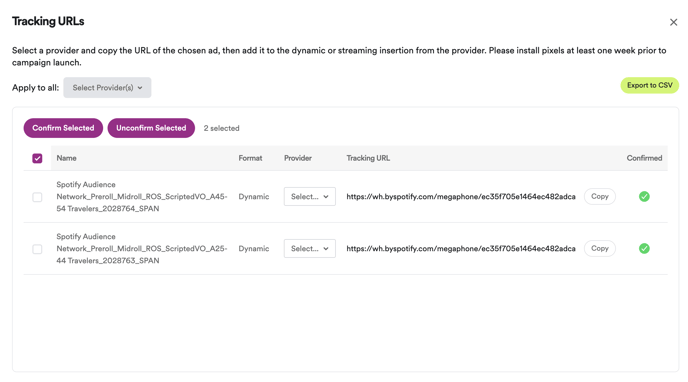
Task: Click green confirmed checkmark for A45-54 Travelers row
Action: click(644, 196)
